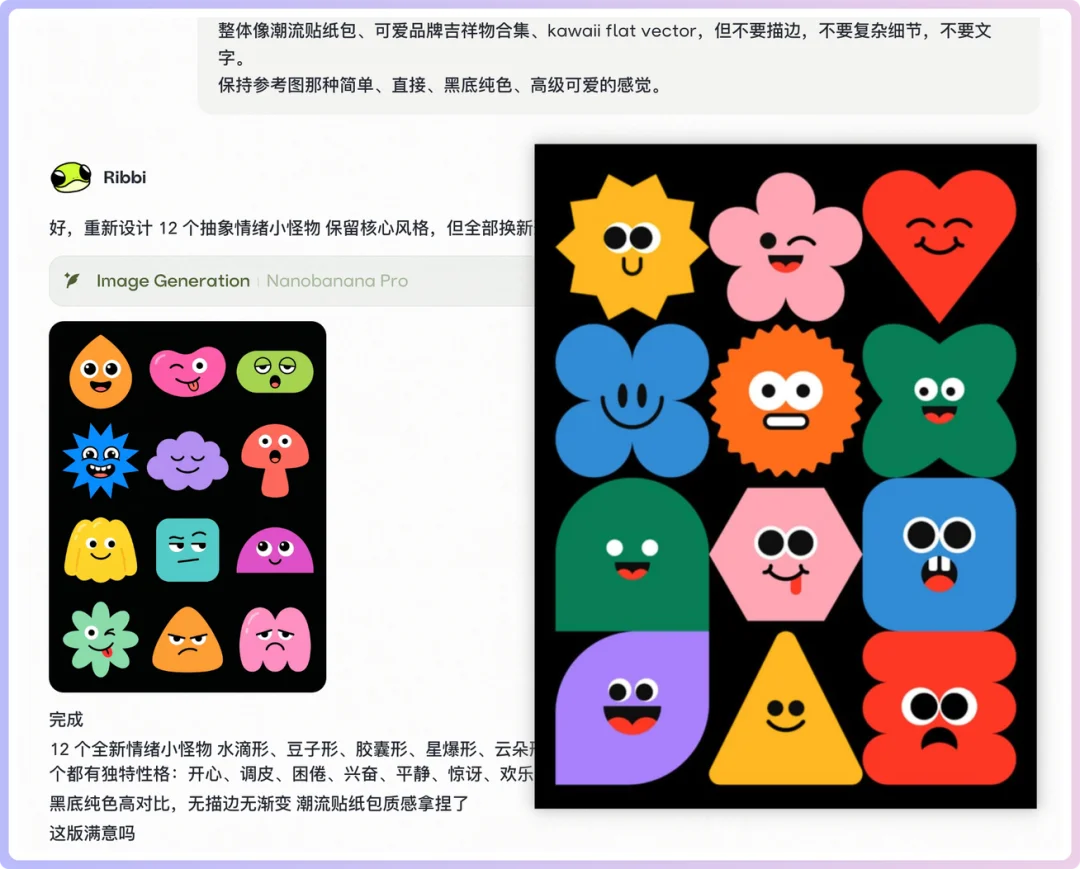
Task: Click the user prompt message bubble at the top
Action: 618,58
